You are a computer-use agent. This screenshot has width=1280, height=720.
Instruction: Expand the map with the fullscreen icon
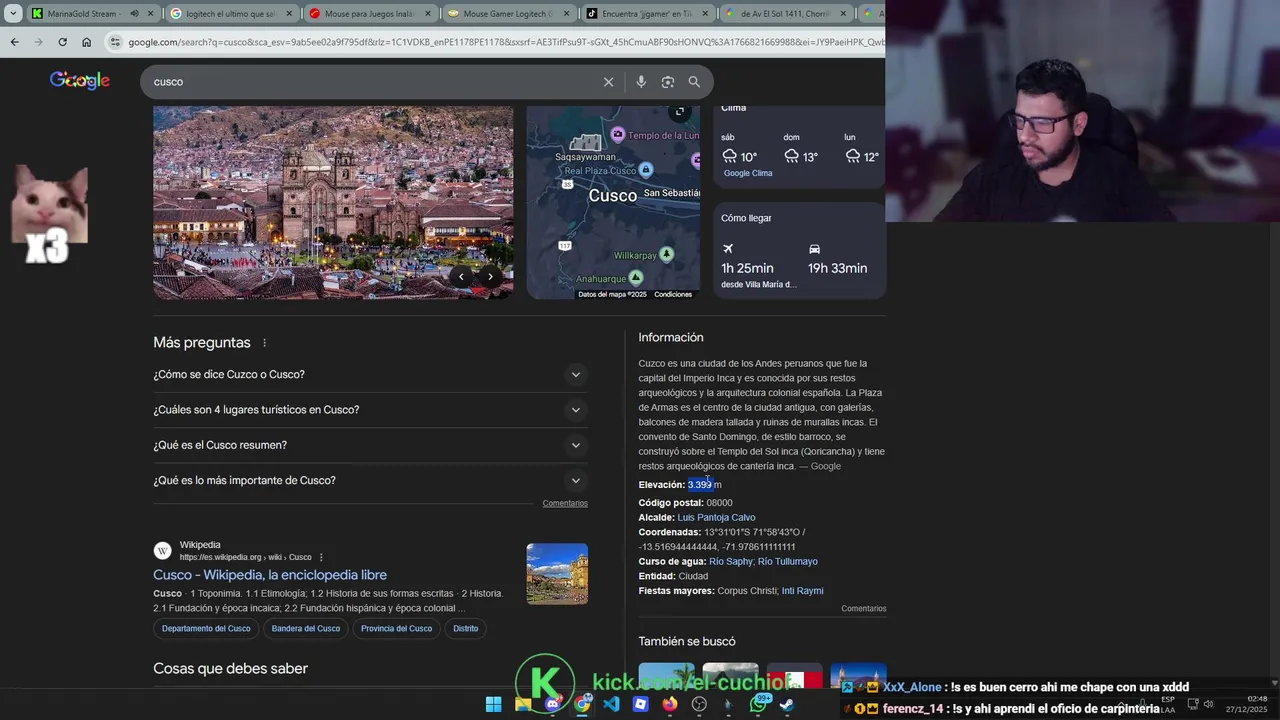680,112
